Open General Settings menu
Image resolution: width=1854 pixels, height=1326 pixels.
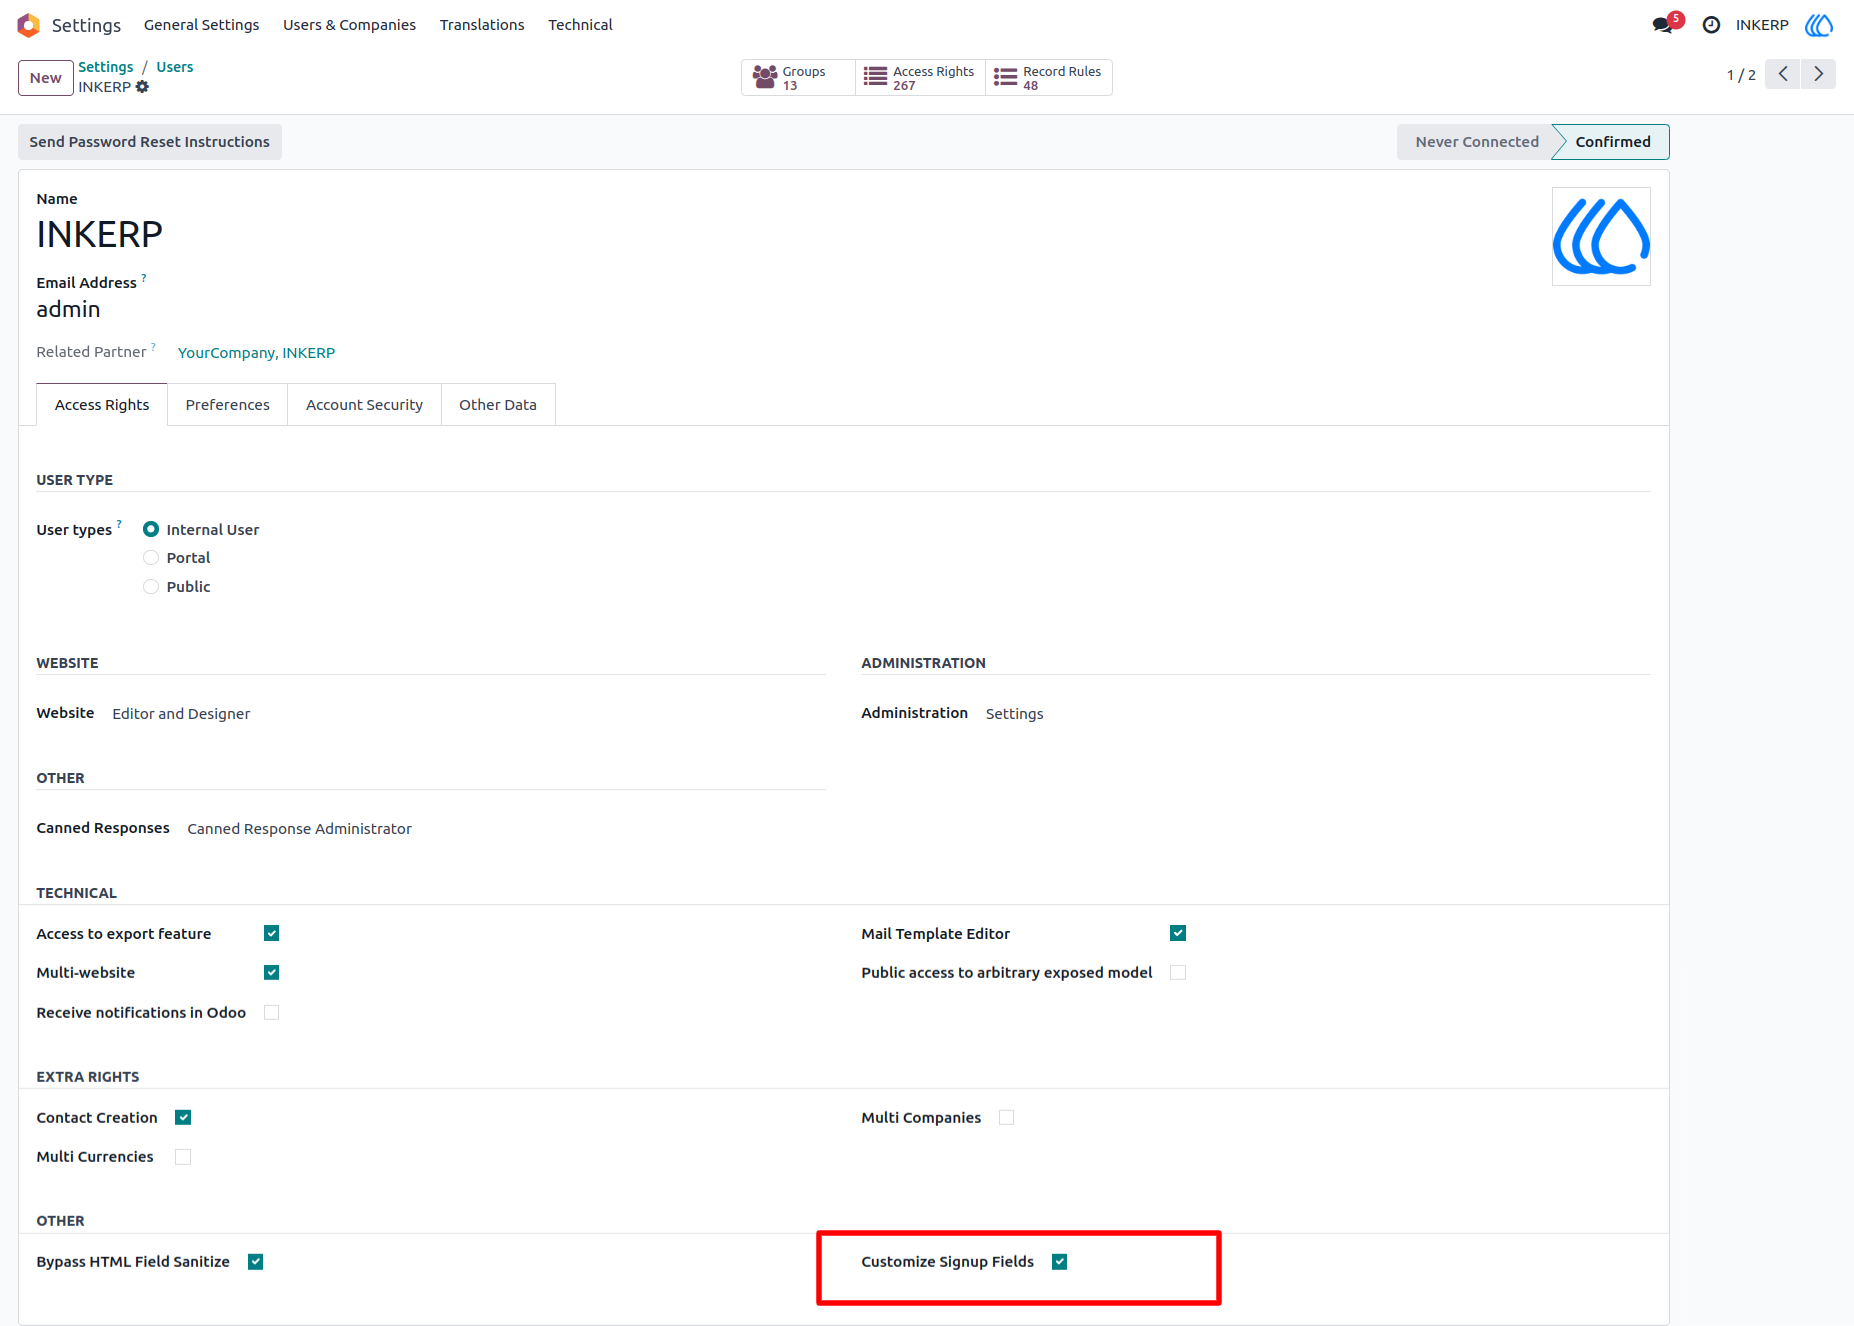(x=201, y=25)
